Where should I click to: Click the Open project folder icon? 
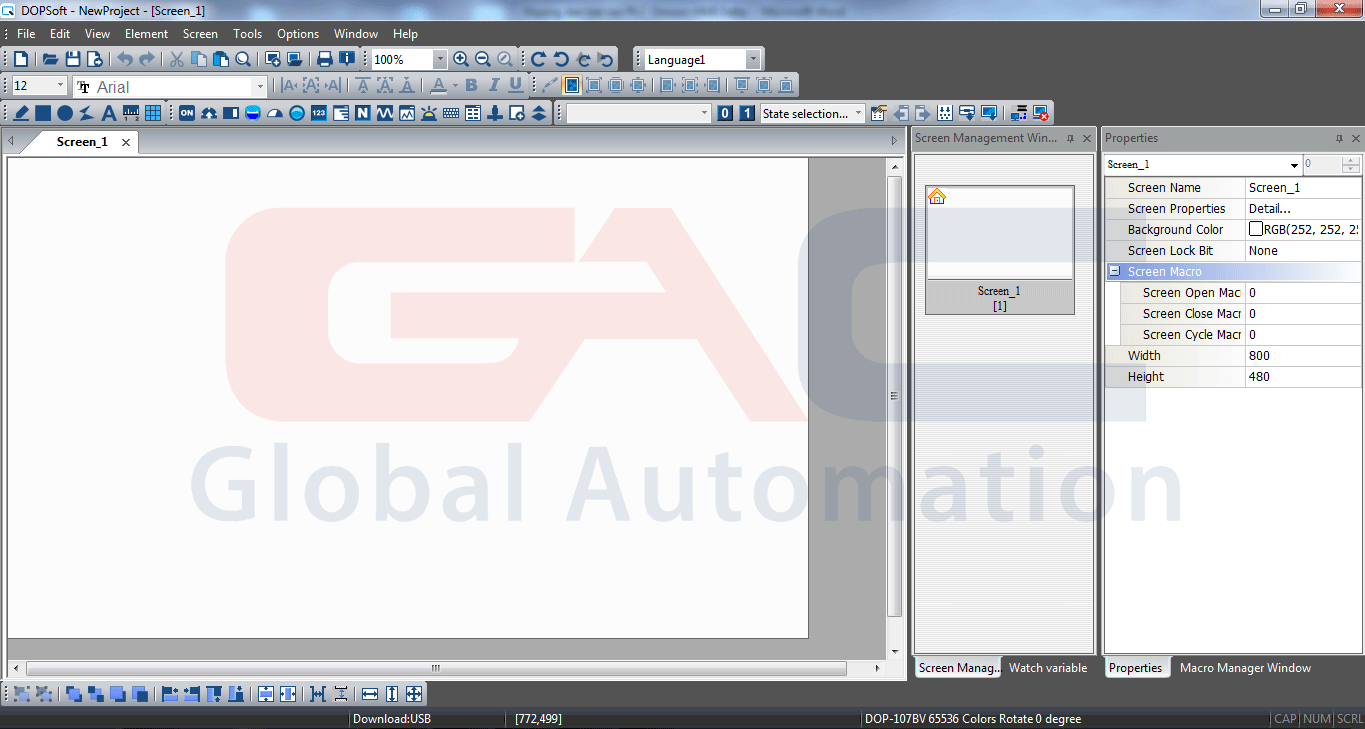50,59
